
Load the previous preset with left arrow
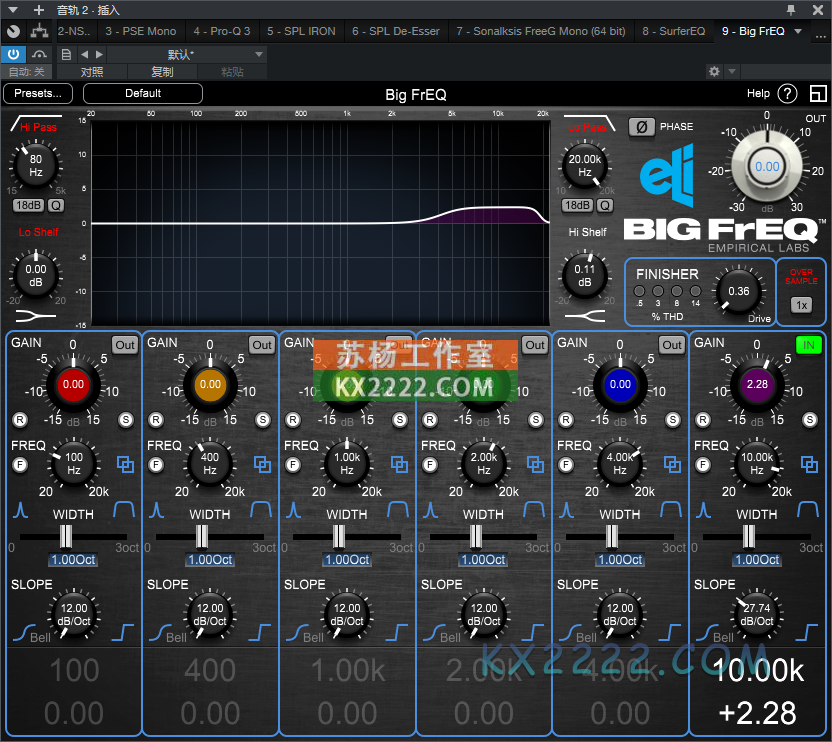(x=84, y=54)
